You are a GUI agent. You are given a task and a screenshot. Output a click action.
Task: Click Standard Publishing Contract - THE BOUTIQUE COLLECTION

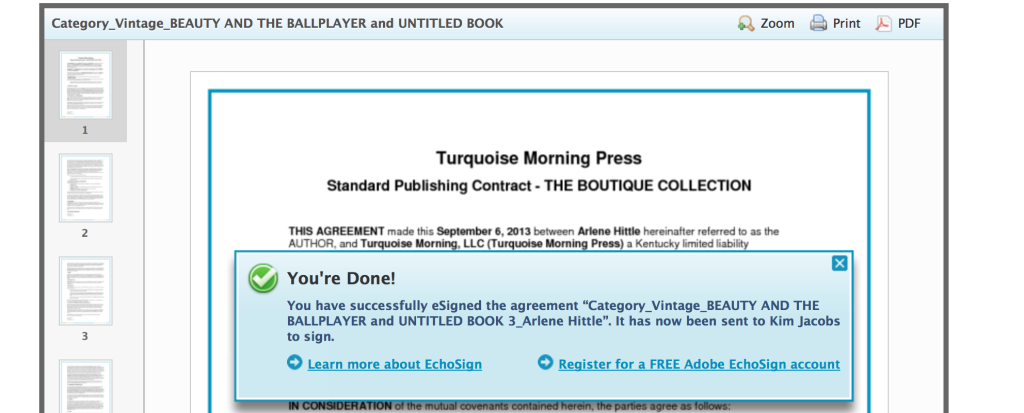click(539, 186)
